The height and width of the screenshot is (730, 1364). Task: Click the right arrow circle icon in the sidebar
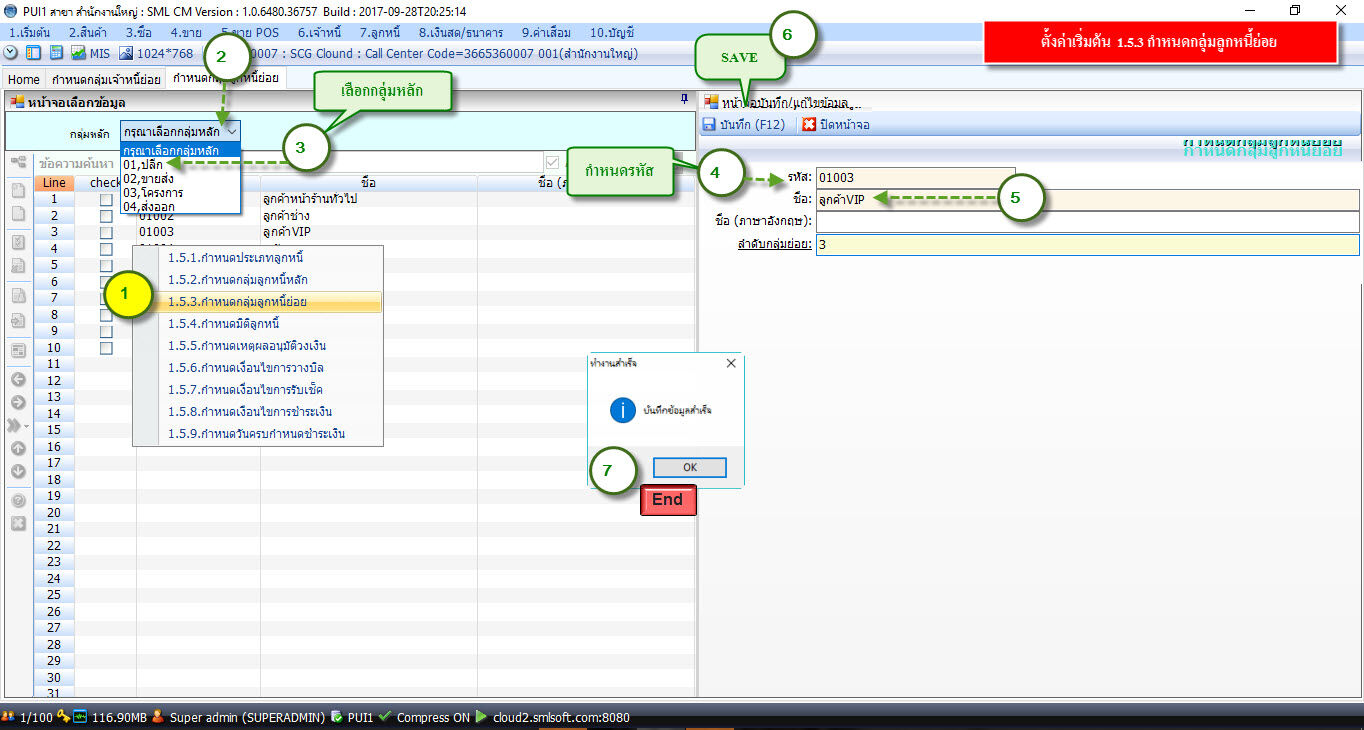pyautogui.click(x=18, y=402)
